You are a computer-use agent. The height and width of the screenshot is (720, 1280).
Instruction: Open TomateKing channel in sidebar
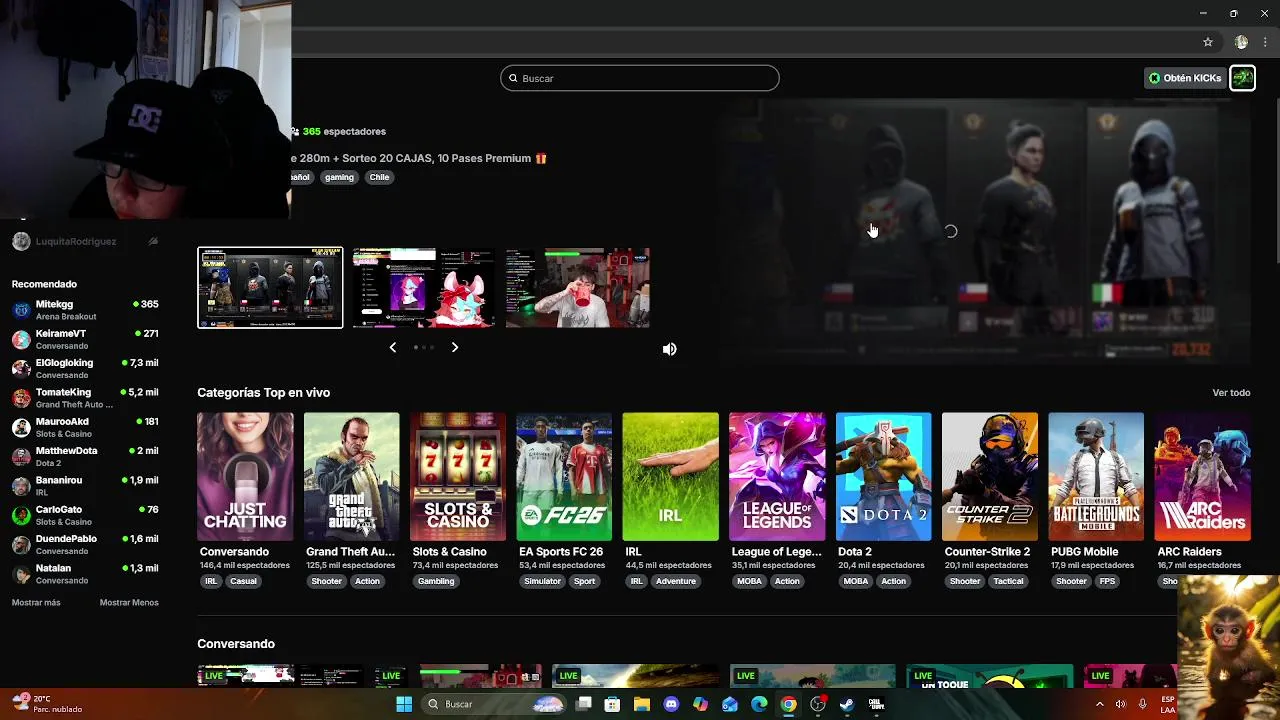pyautogui.click(x=85, y=398)
